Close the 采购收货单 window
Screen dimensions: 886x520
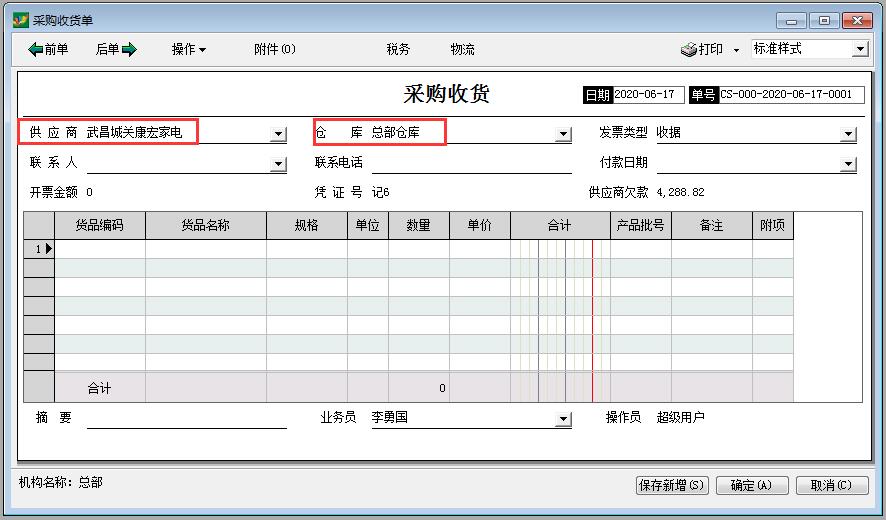[857, 21]
